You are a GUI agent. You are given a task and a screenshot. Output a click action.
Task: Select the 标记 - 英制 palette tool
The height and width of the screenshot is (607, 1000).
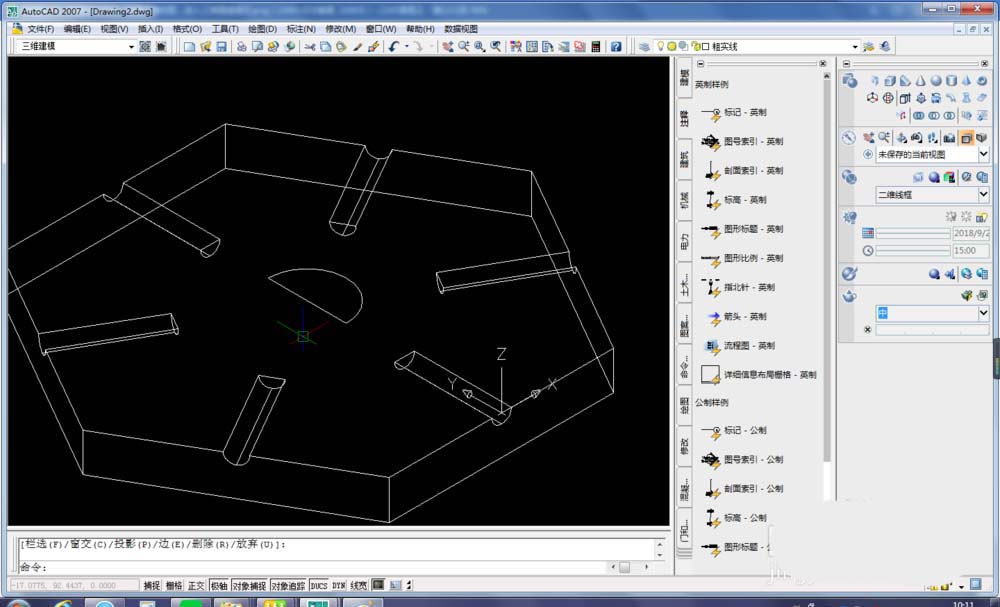(x=733, y=113)
